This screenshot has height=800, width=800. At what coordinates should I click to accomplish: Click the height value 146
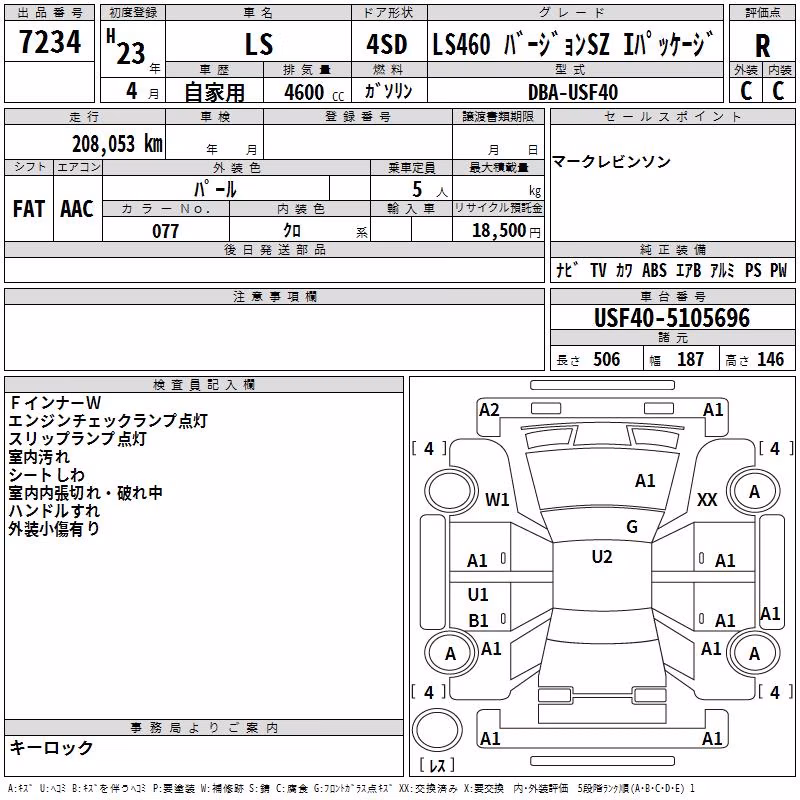click(770, 359)
